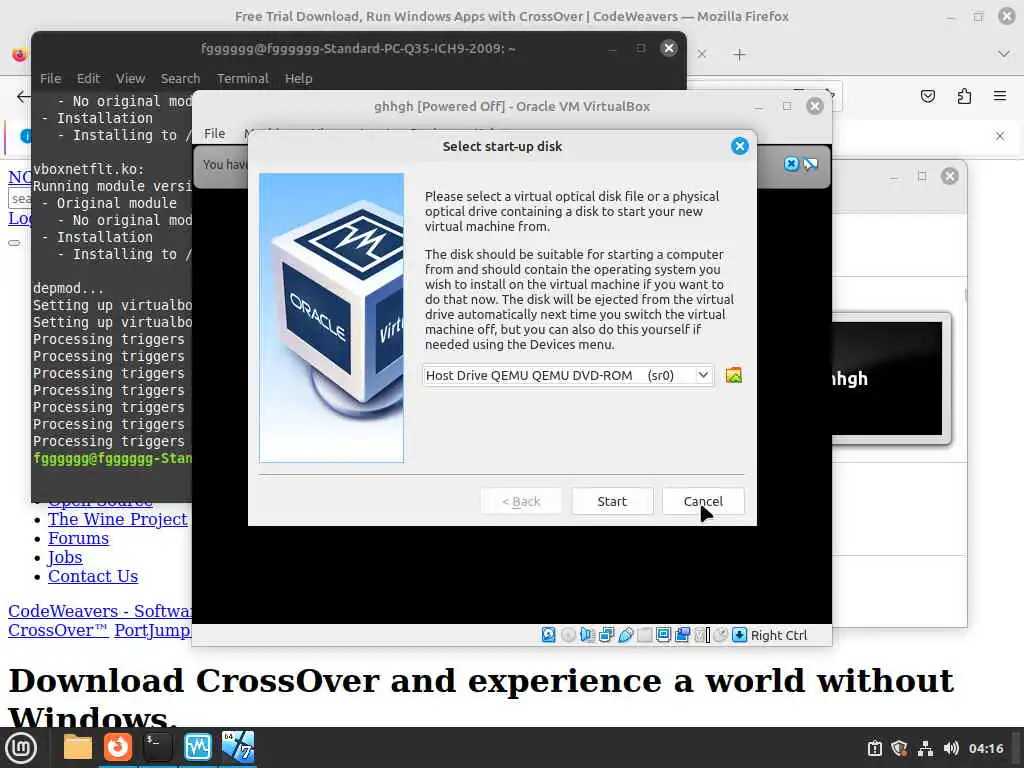This screenshot has height=768, width=1024.
Task: Click the notifications tray icon with exclamation
Action: [874, 748]
